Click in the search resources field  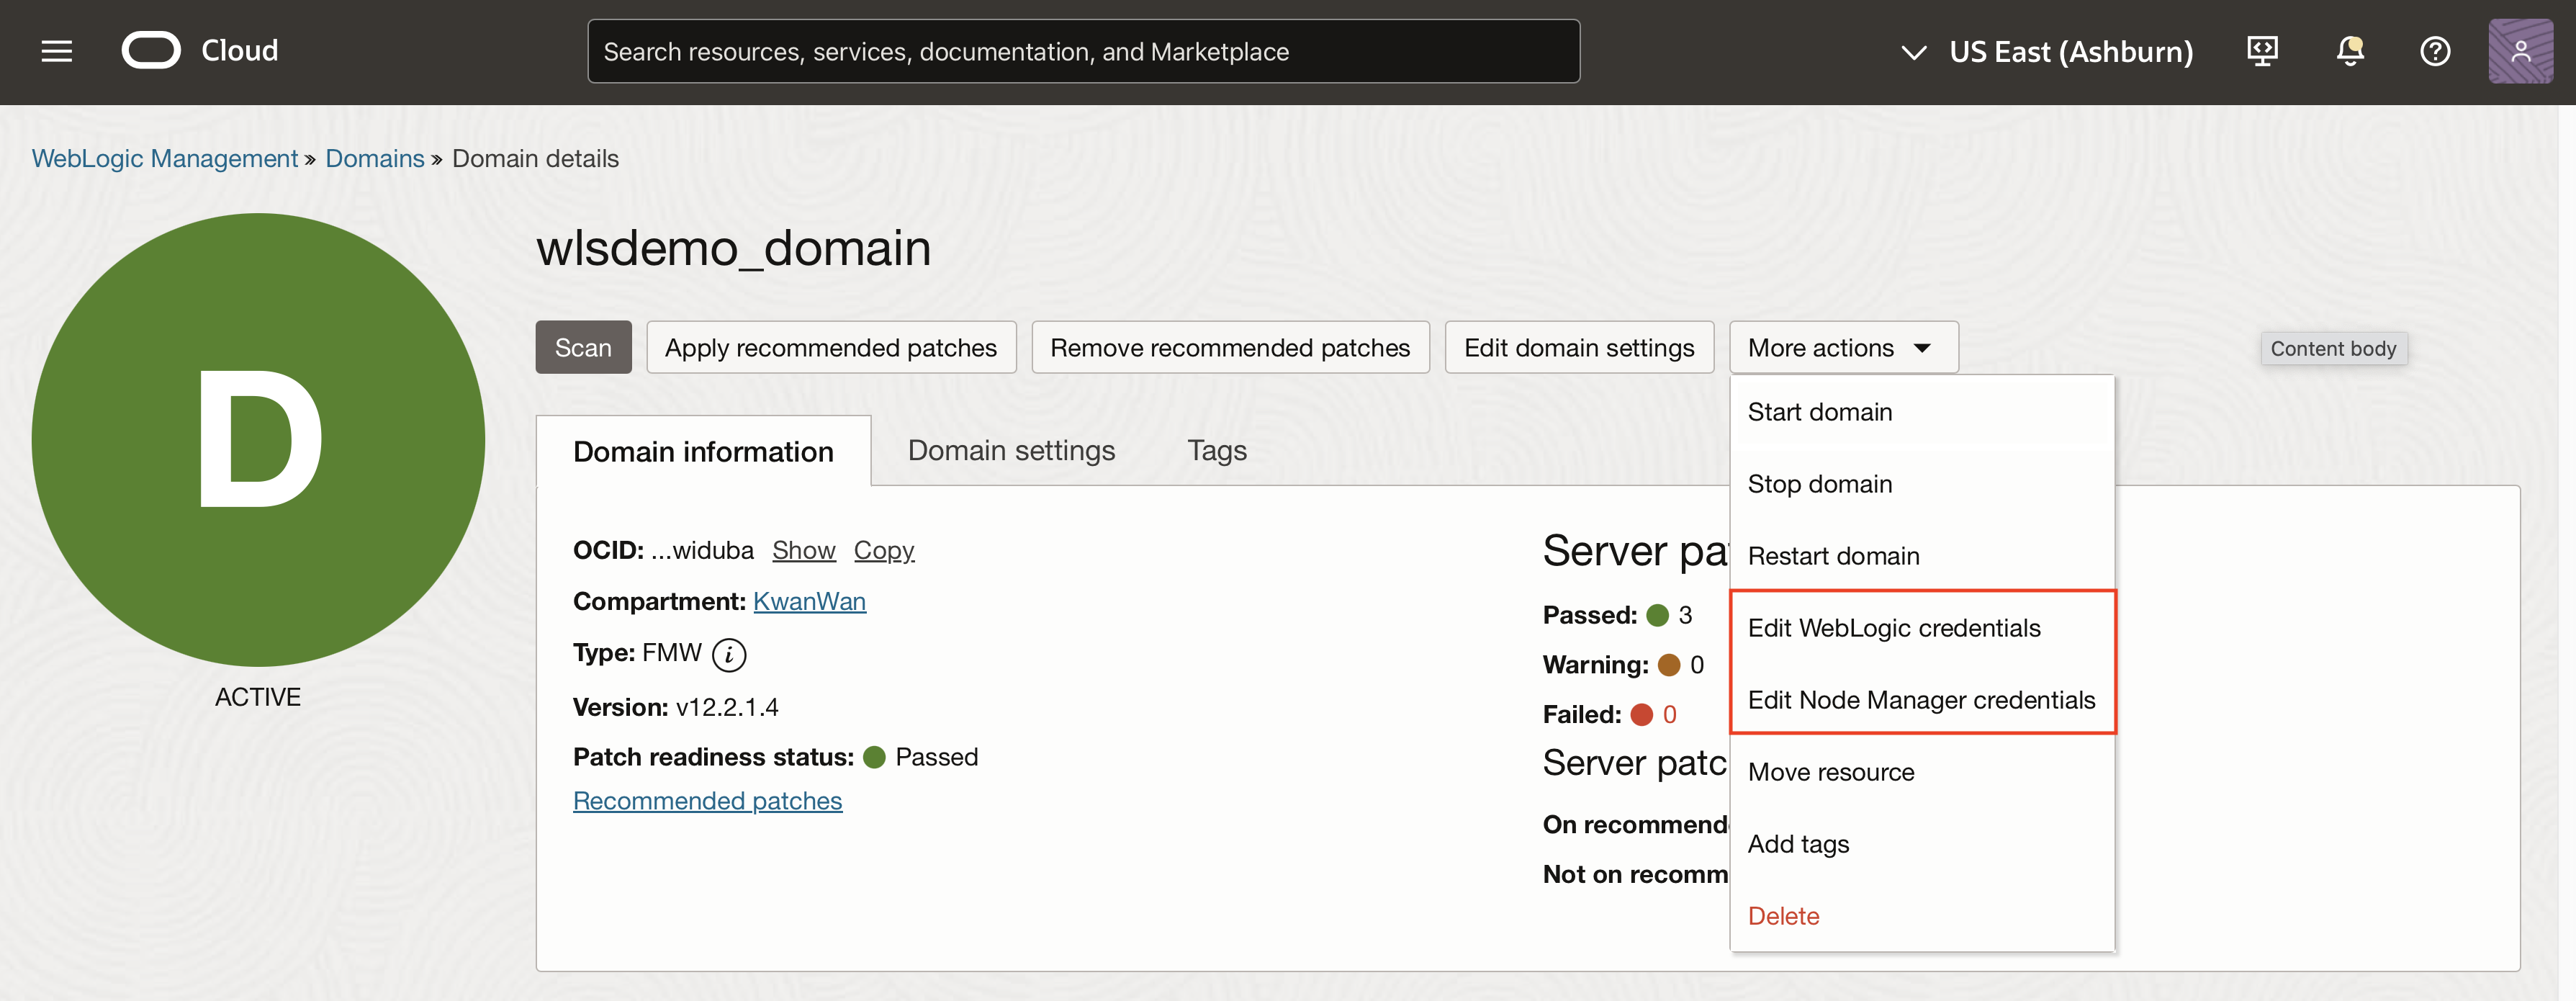[x=1083, y=51]
